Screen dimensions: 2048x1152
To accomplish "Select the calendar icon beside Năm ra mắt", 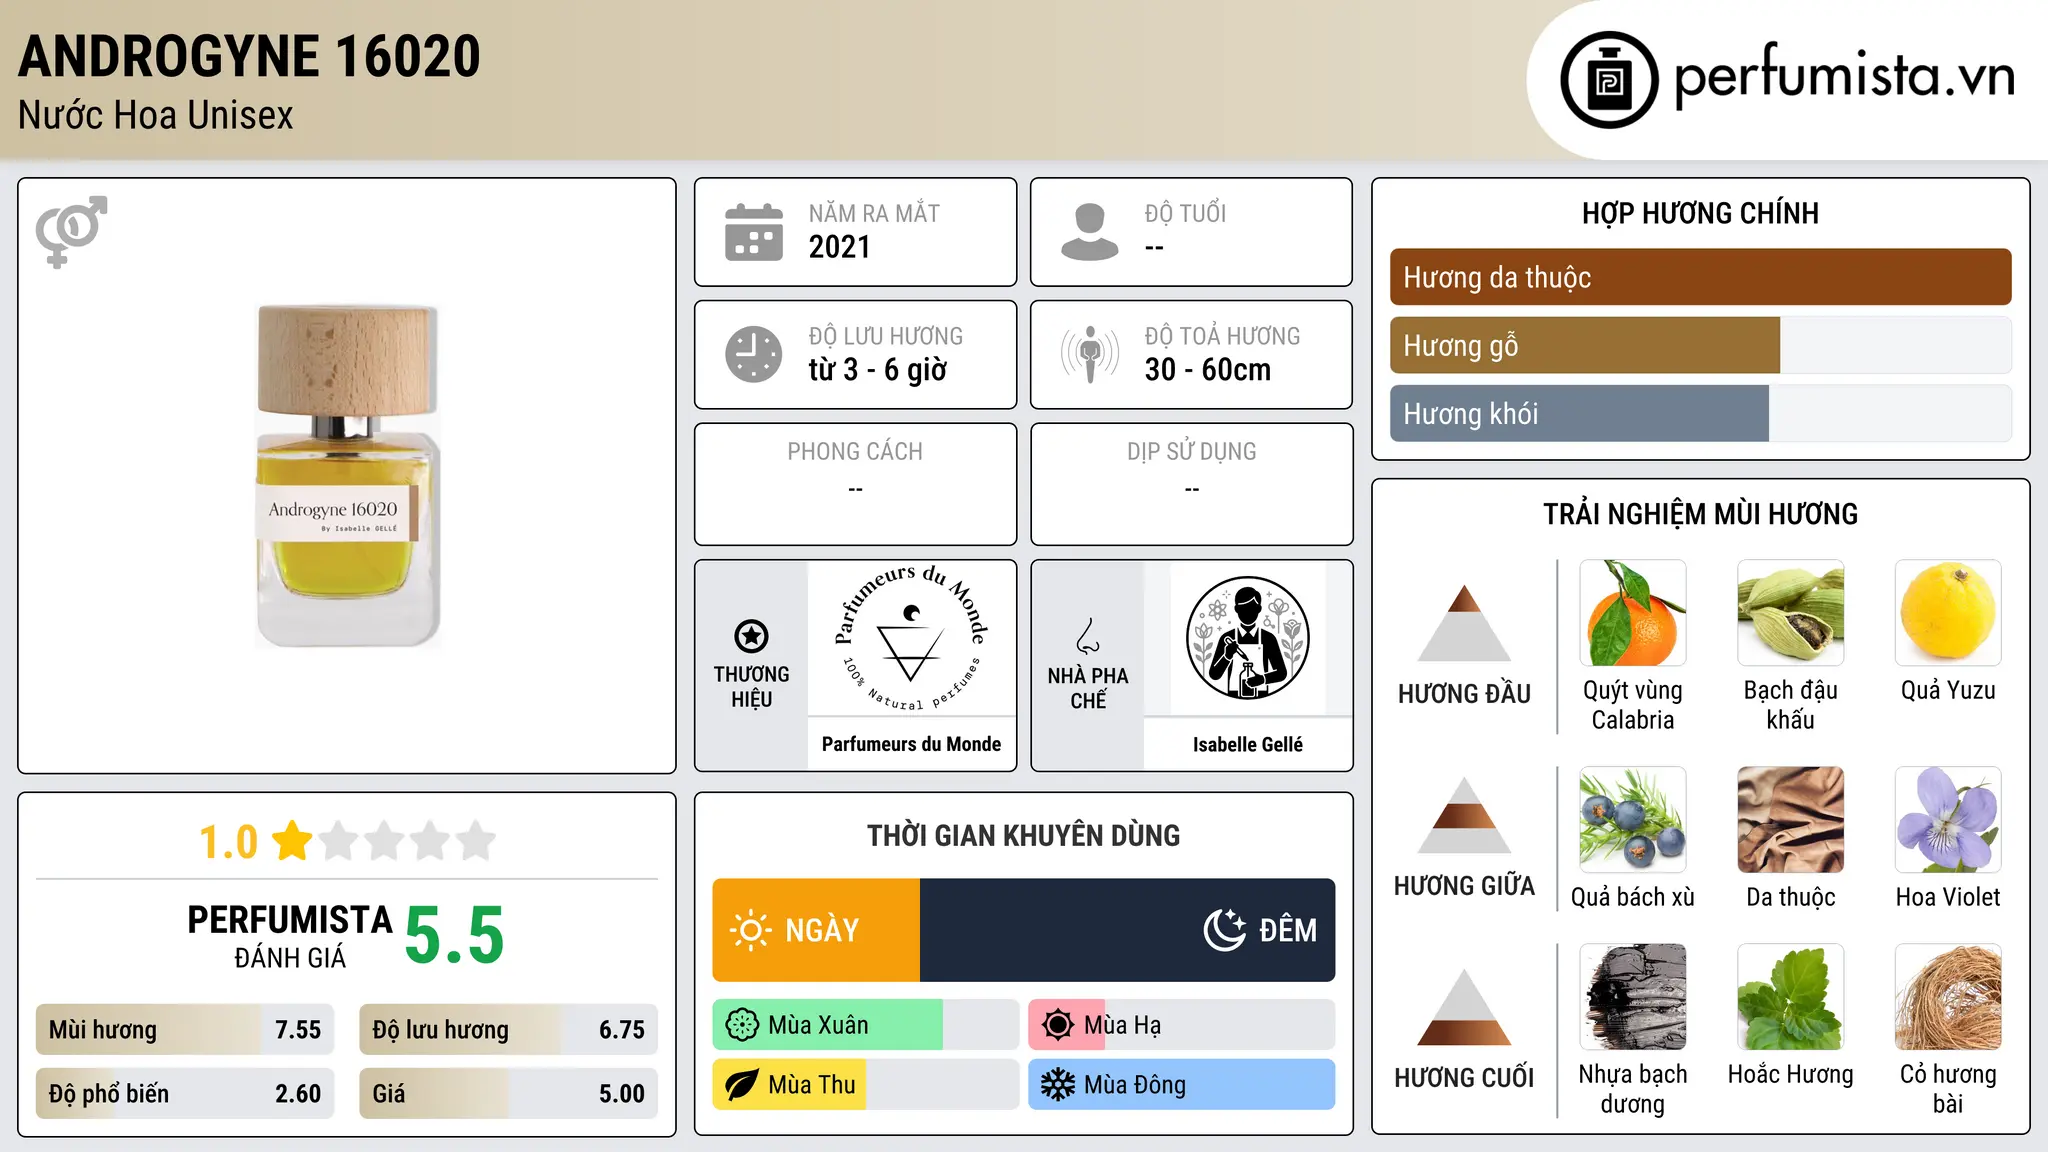I will point(754,232).
